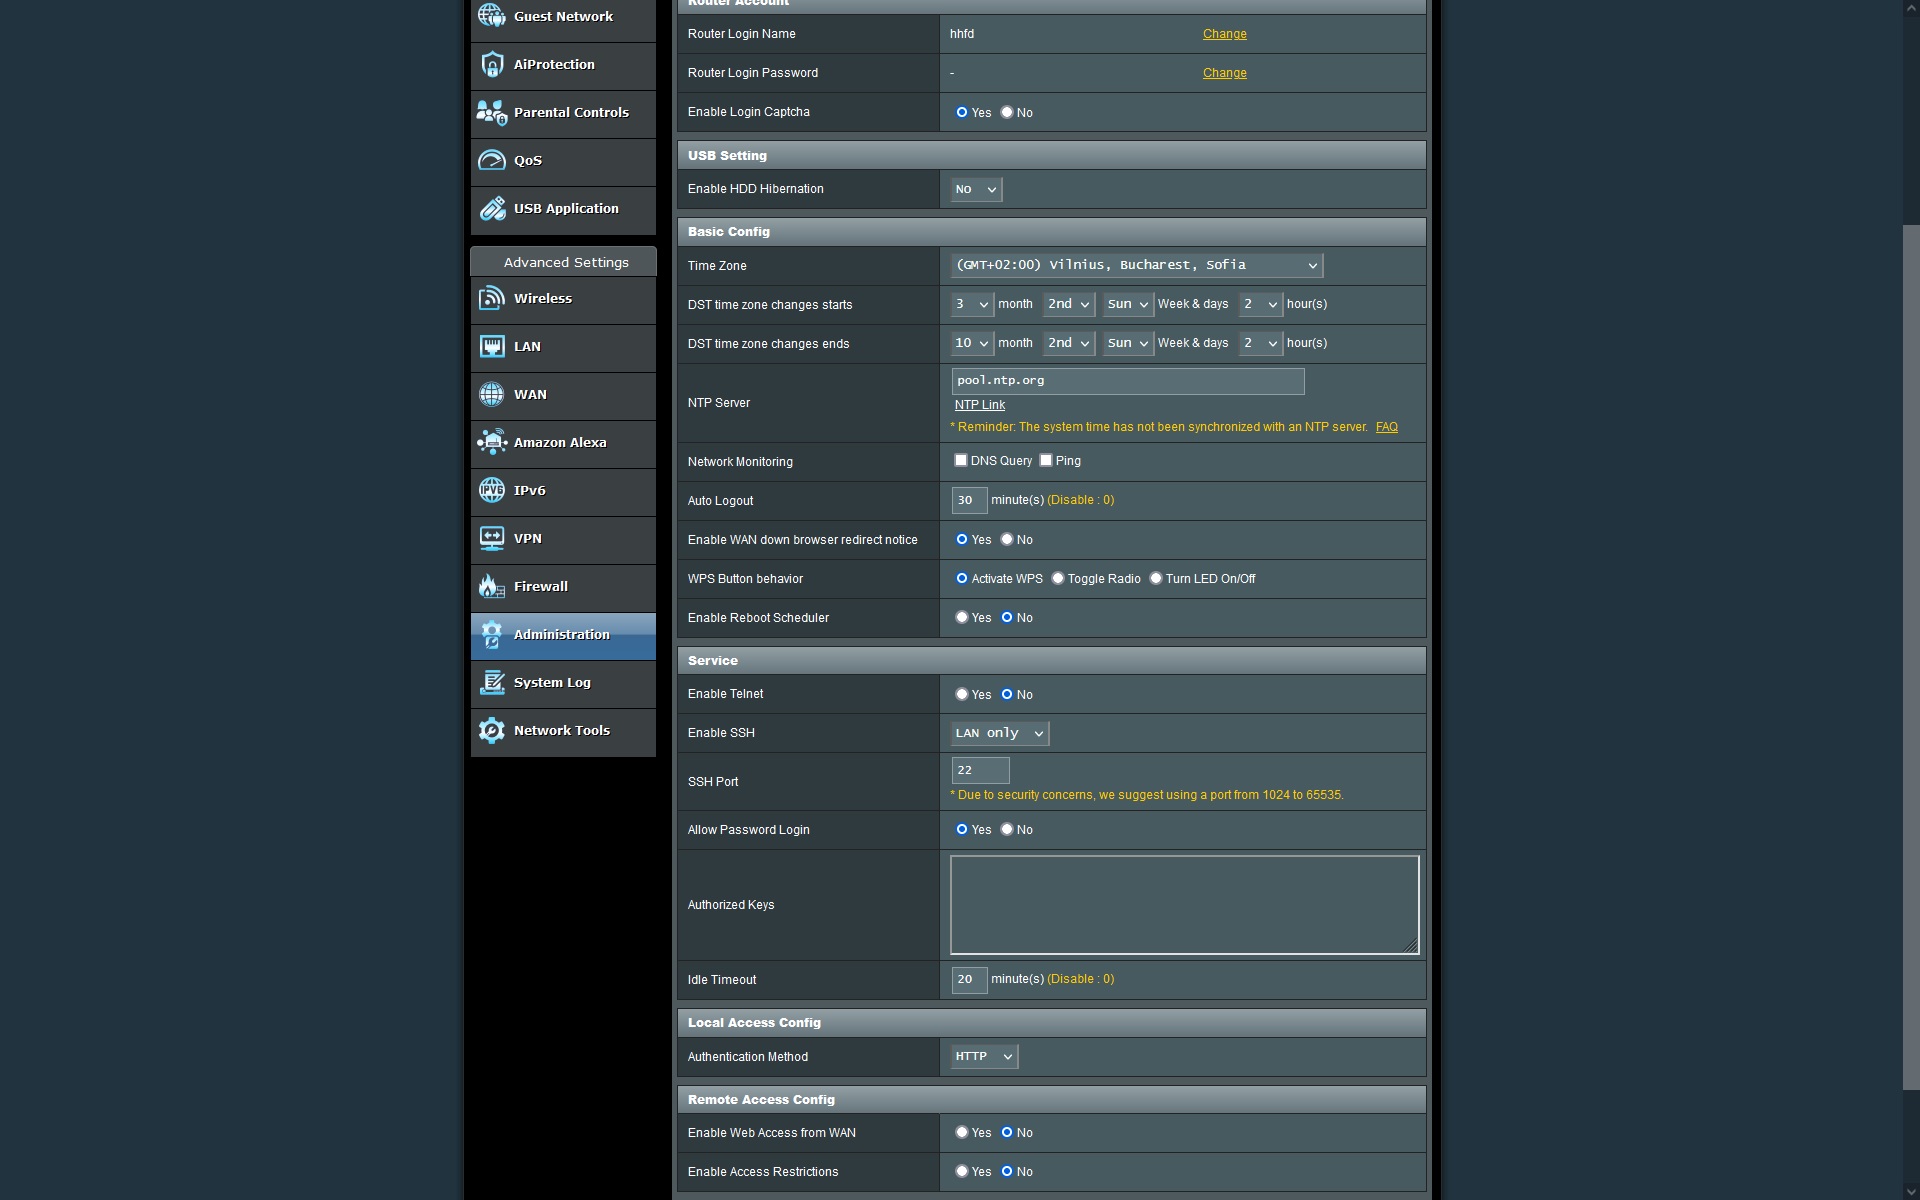Open the Authentication Method dropdown
Viewport: 1920px width, 1200px height.
coord(981,1056)
